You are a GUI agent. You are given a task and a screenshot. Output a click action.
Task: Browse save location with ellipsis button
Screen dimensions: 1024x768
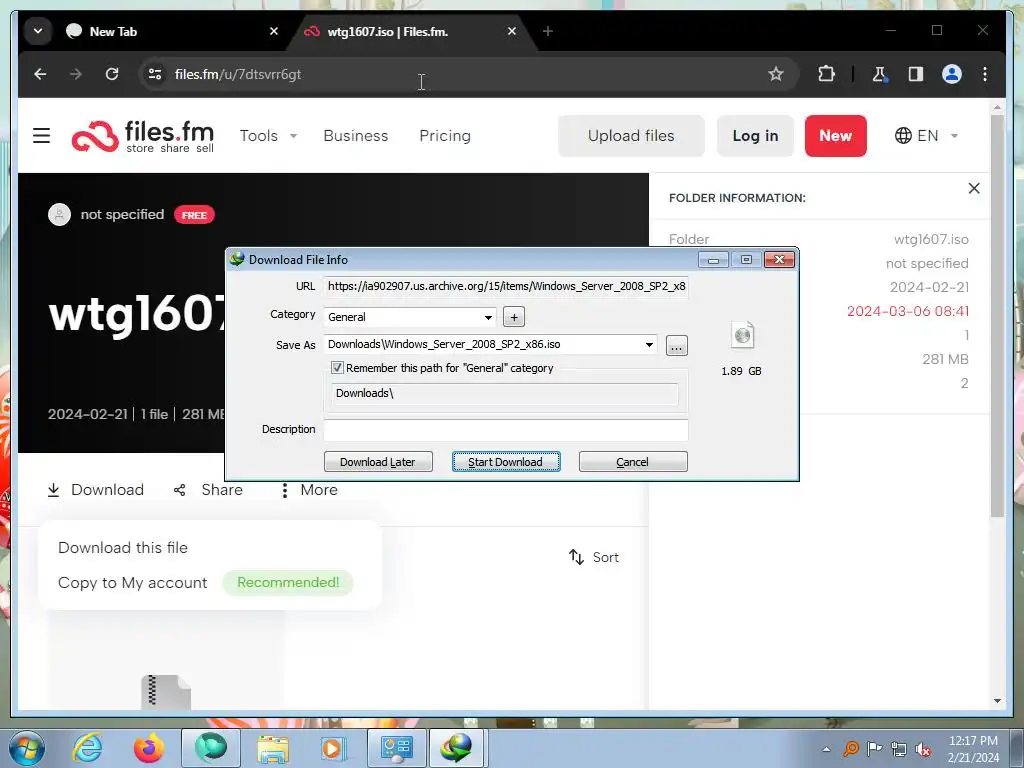point(677,345)
